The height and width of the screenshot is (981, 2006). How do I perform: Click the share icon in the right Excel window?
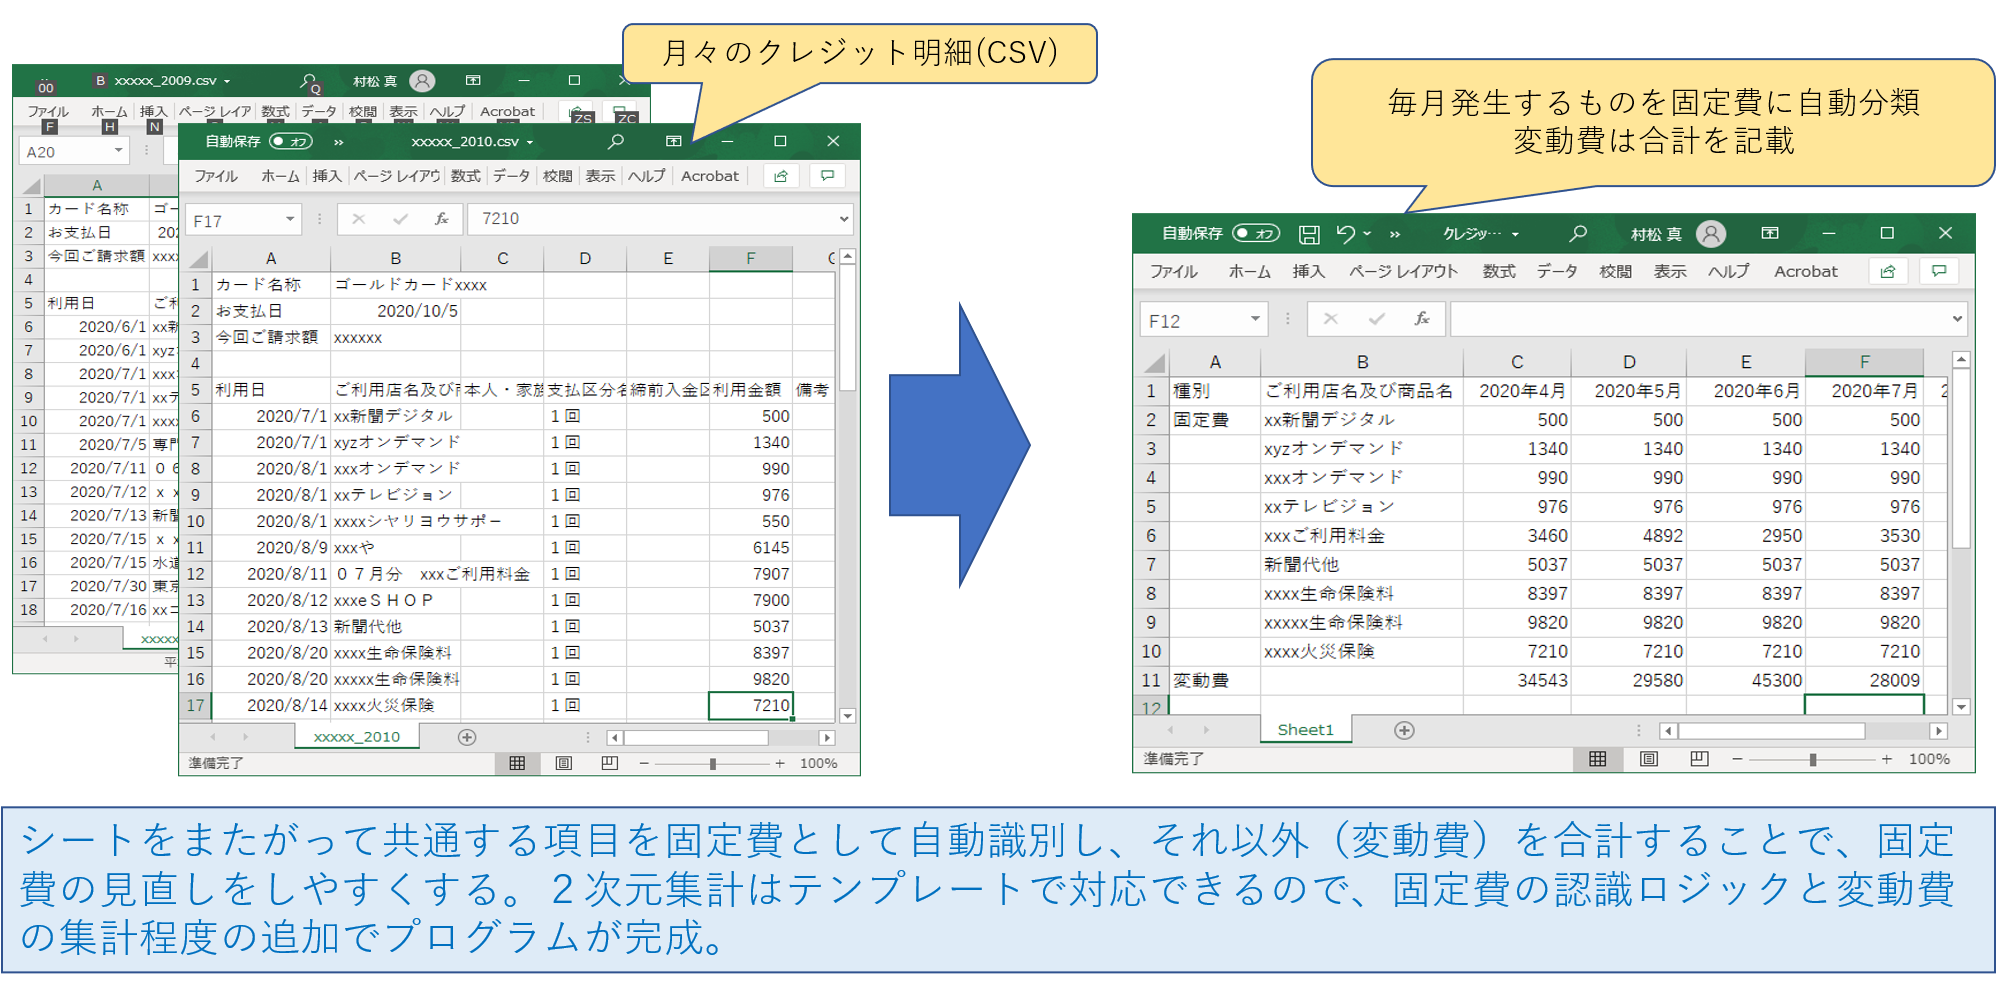pyautogui.click(x=1888, y=272)
